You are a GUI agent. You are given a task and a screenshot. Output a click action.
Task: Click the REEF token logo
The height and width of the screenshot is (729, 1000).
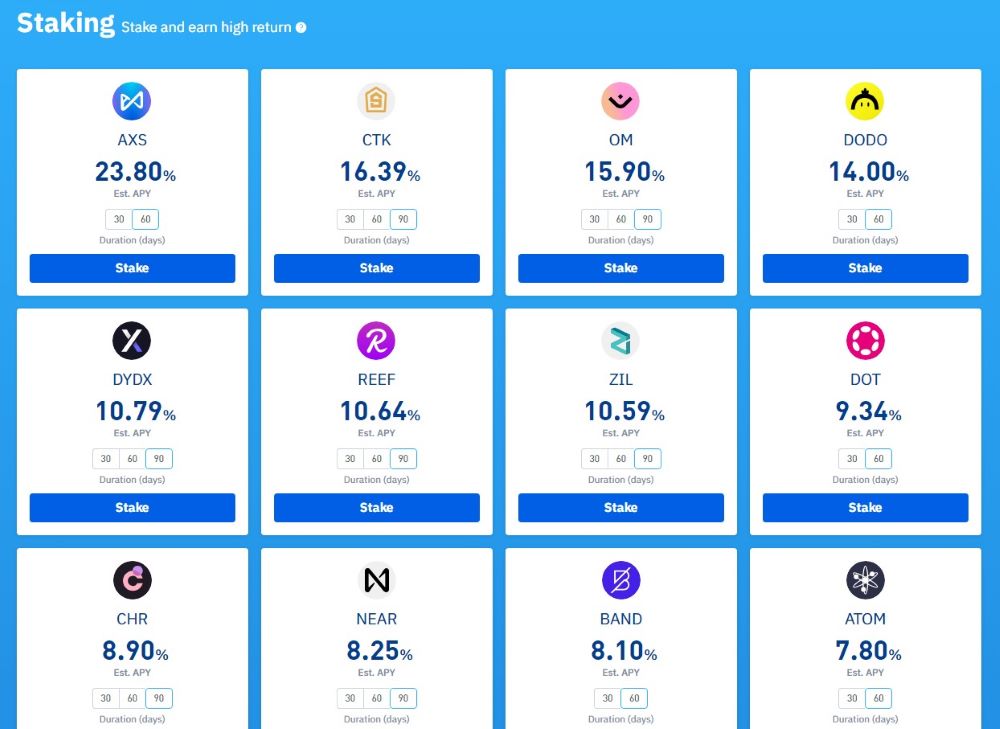click(x=376, y=340)
